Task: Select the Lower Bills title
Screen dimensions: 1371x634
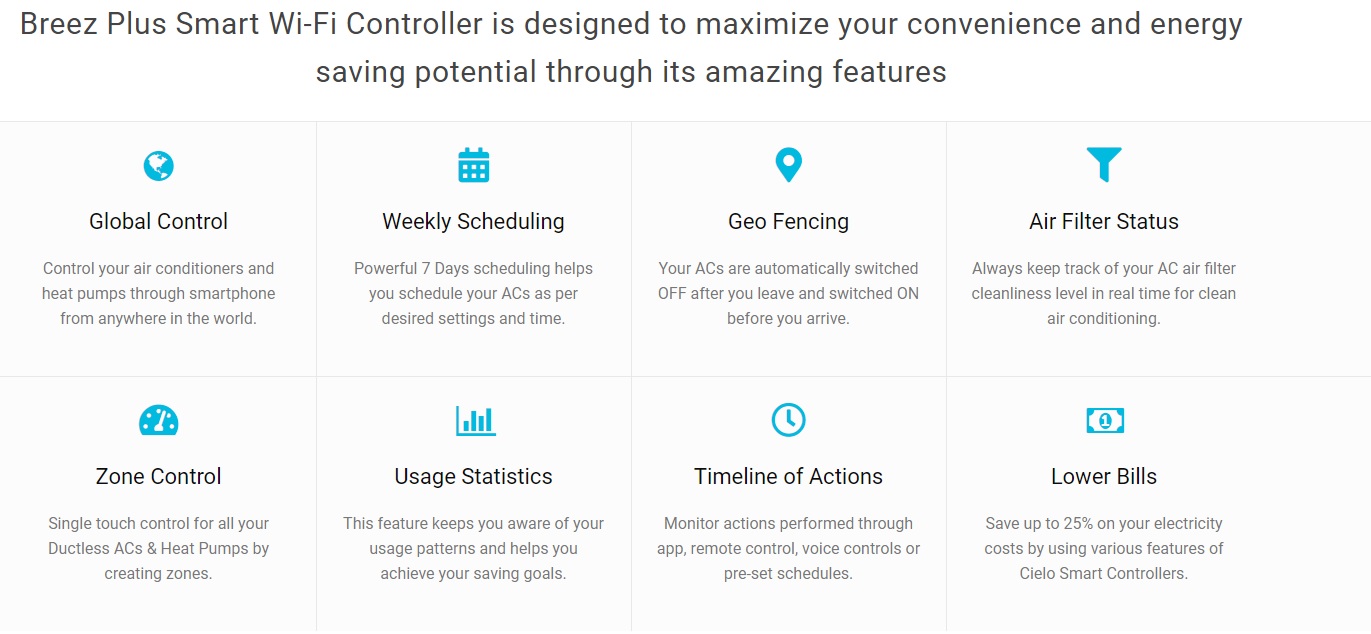Action: pyautogui.click(x=1104, y=476)
